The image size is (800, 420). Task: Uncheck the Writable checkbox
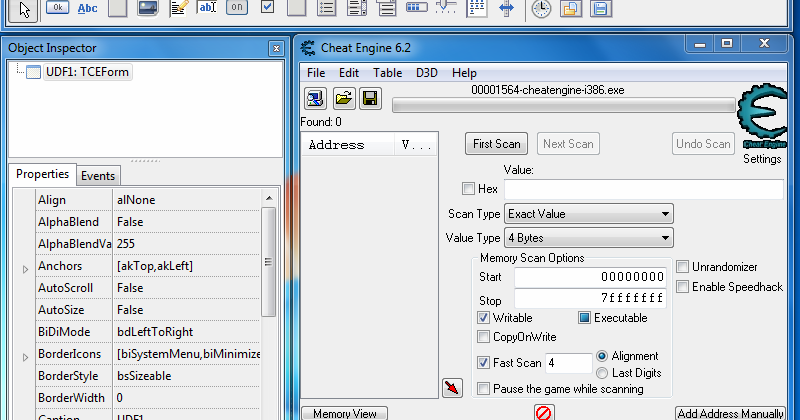tap(483, 318)
